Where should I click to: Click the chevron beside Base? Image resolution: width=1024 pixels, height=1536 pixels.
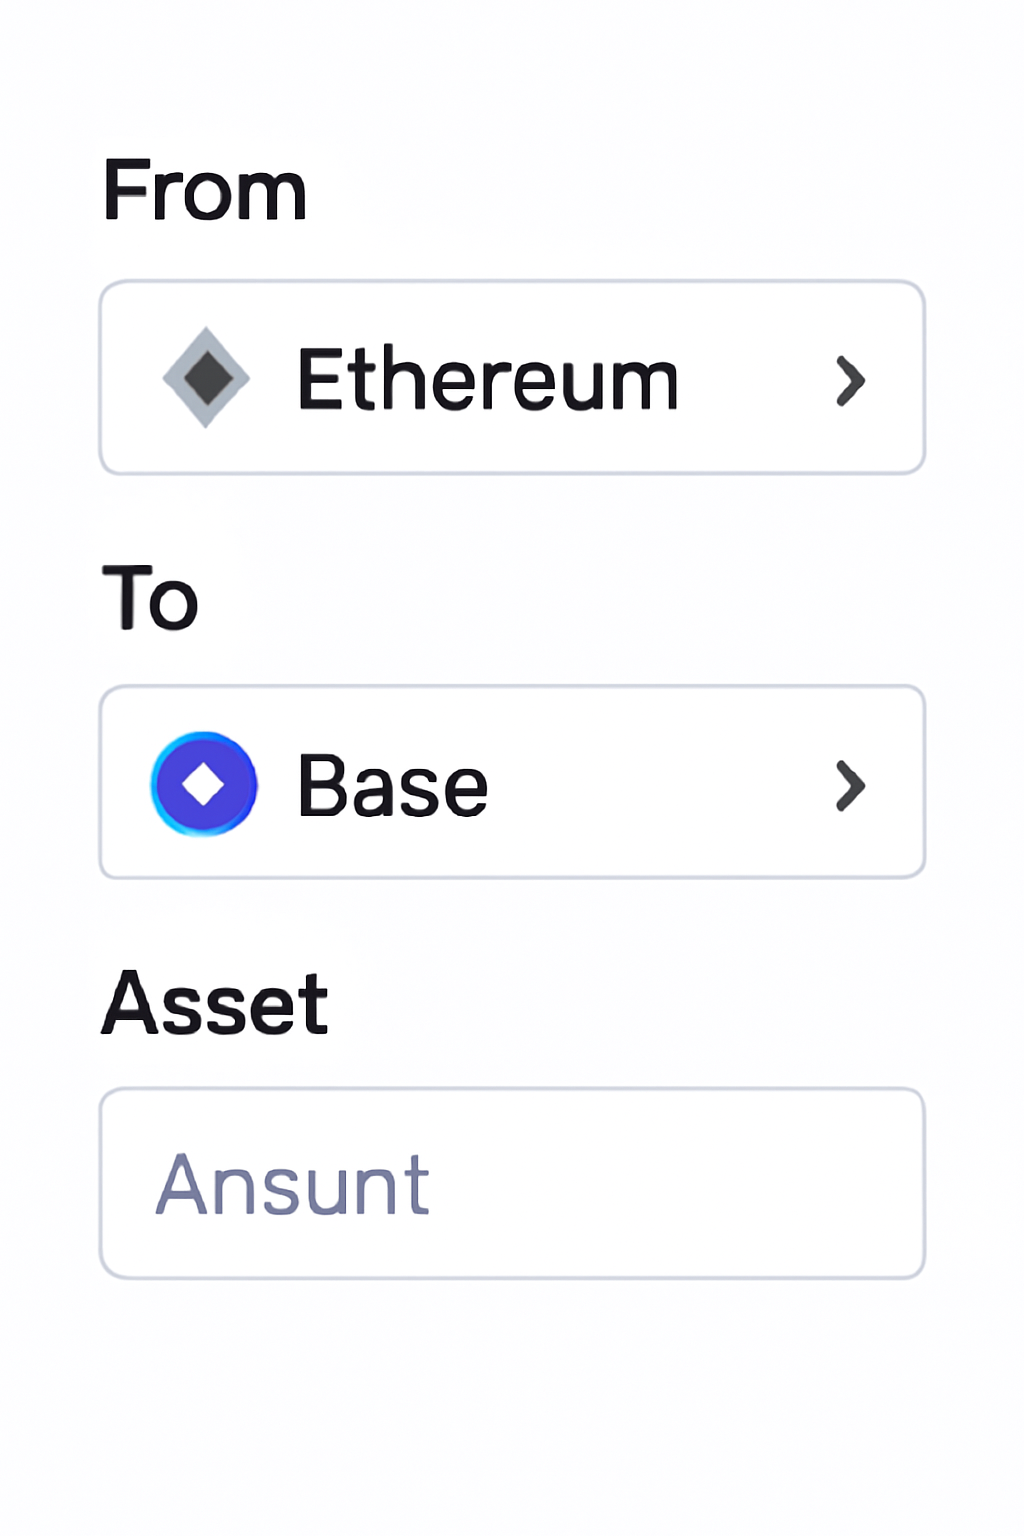coord(851,787)
